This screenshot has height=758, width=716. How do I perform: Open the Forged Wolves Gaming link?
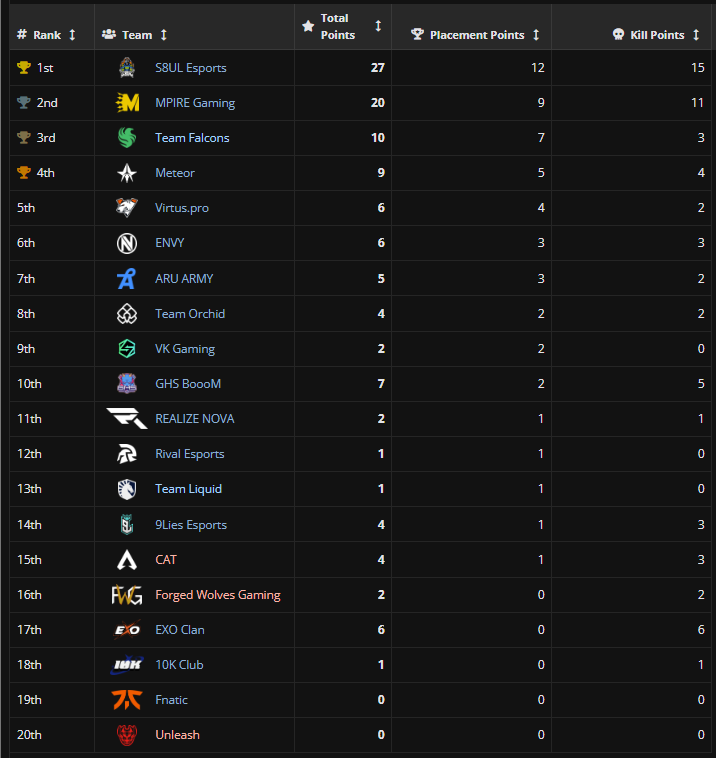click(x=218, y=595)
